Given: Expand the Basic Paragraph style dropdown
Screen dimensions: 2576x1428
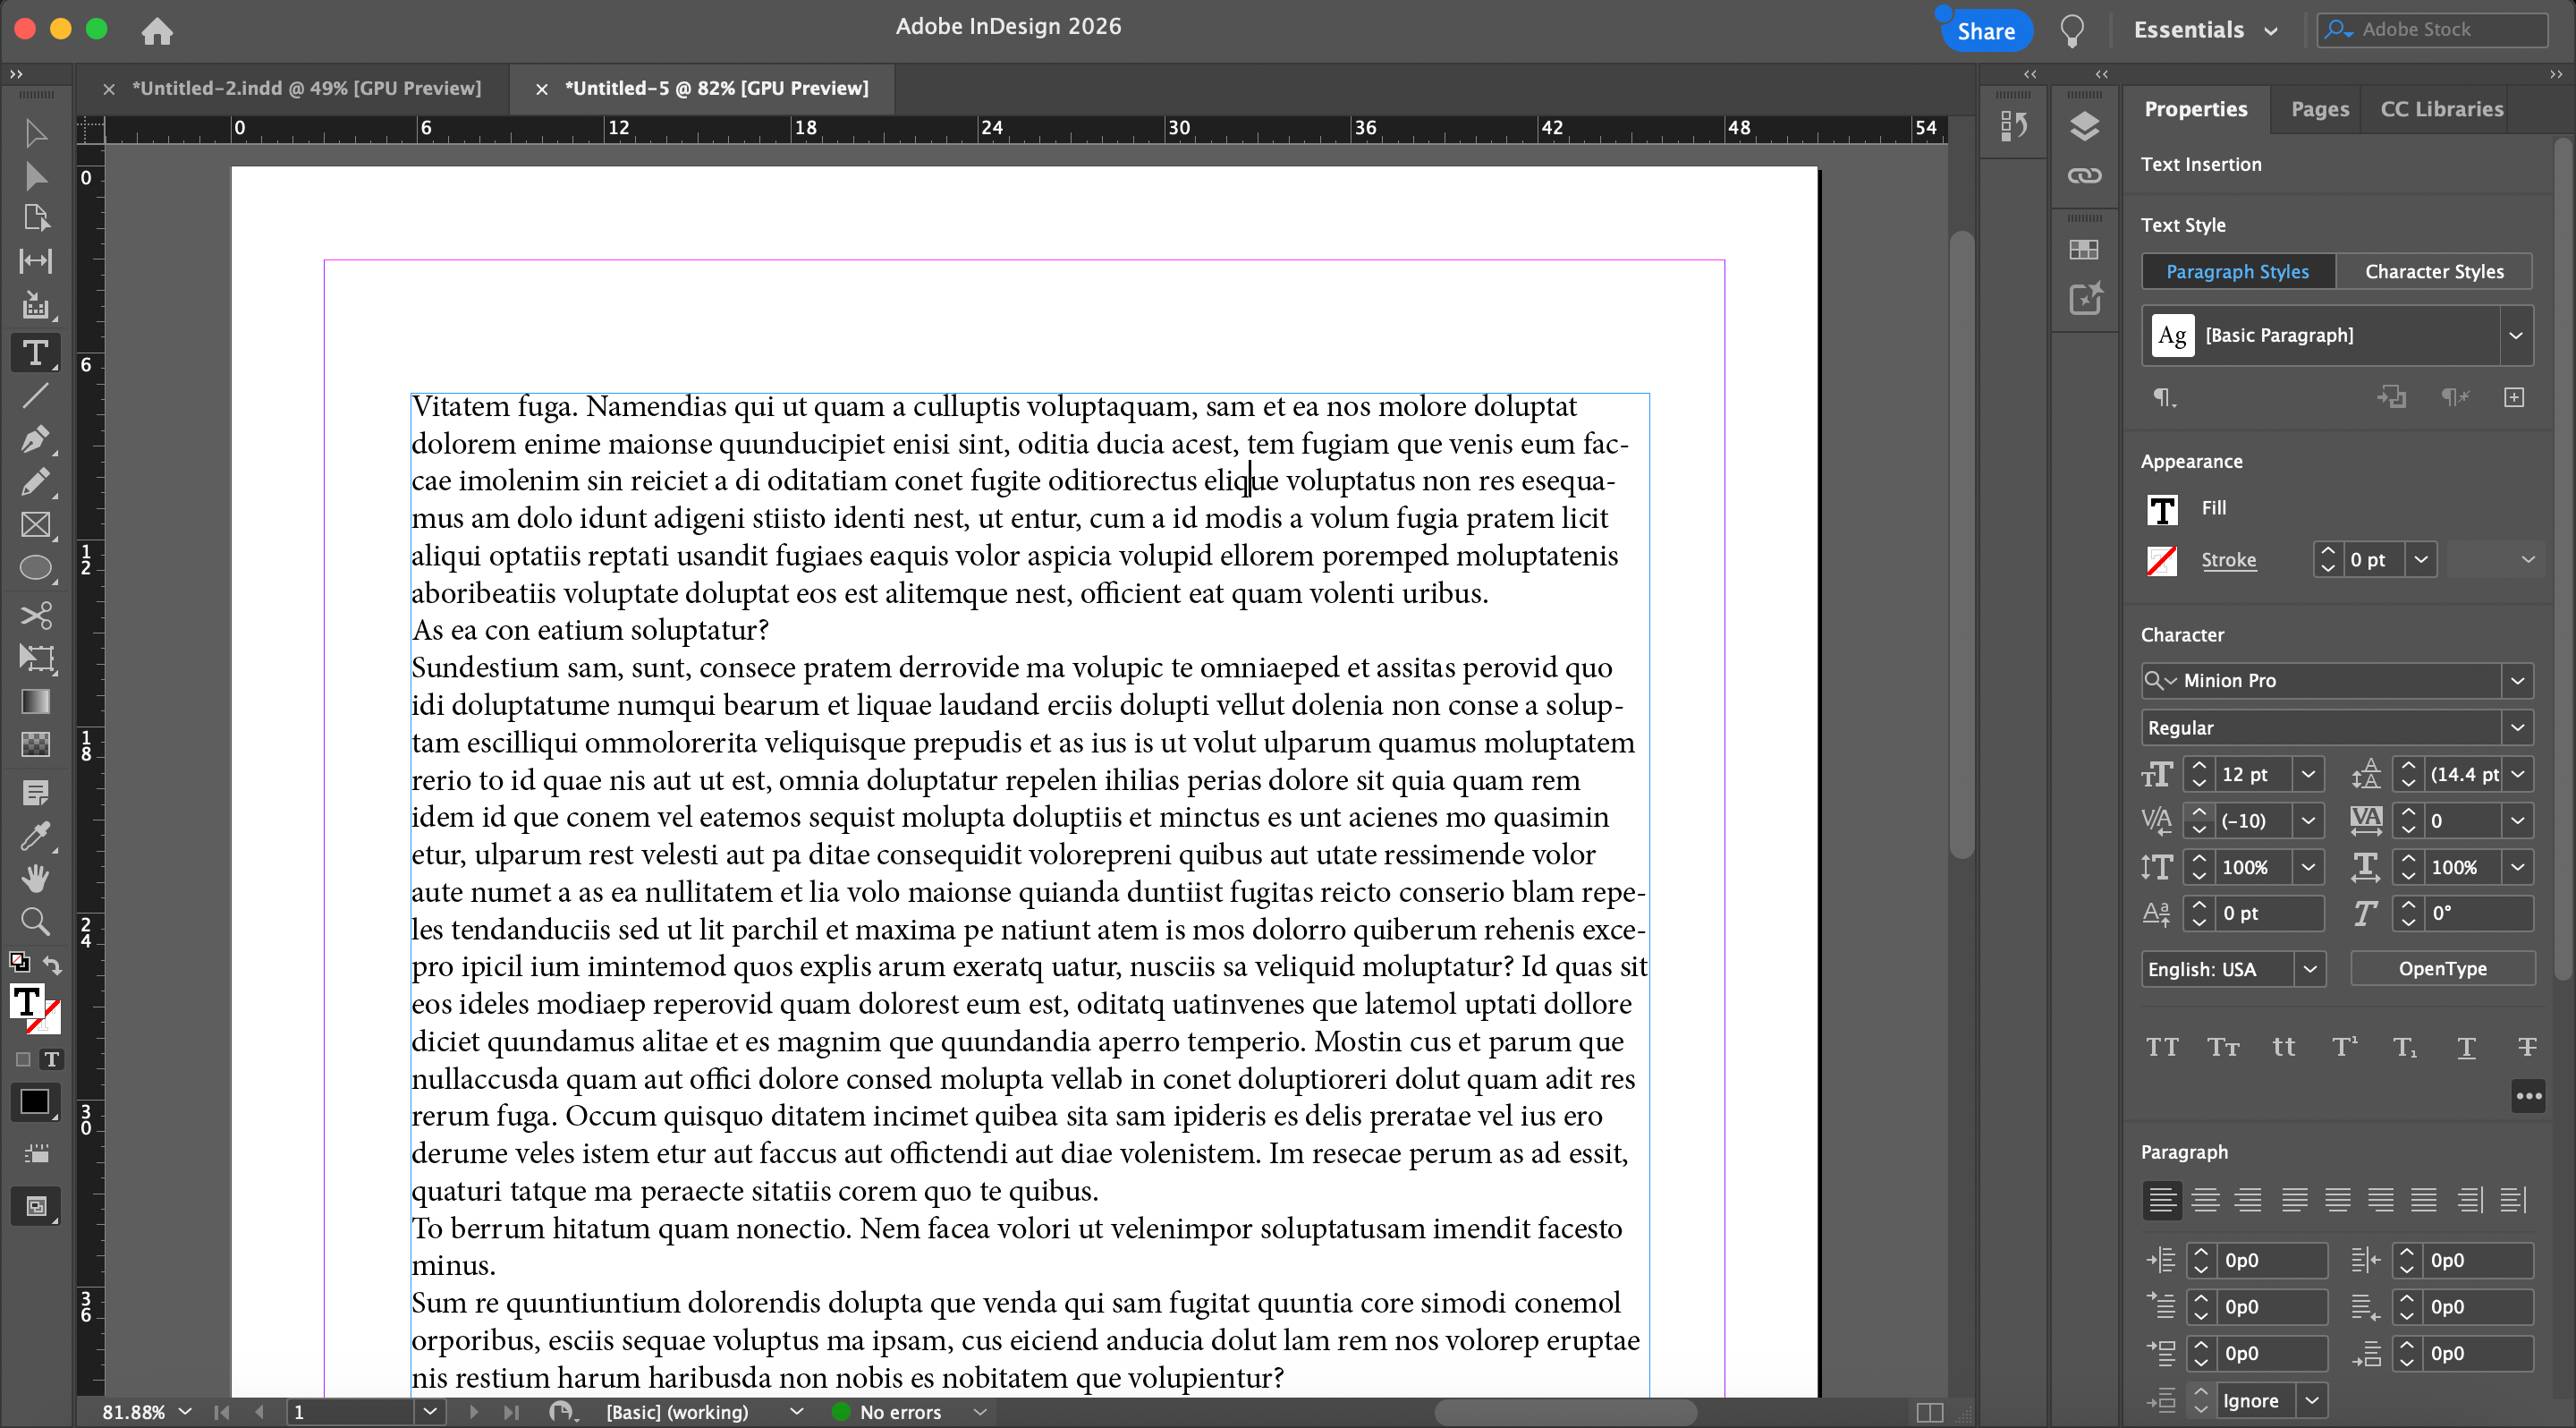Looking at the screenshot, I should click(x=2516, y=335).
